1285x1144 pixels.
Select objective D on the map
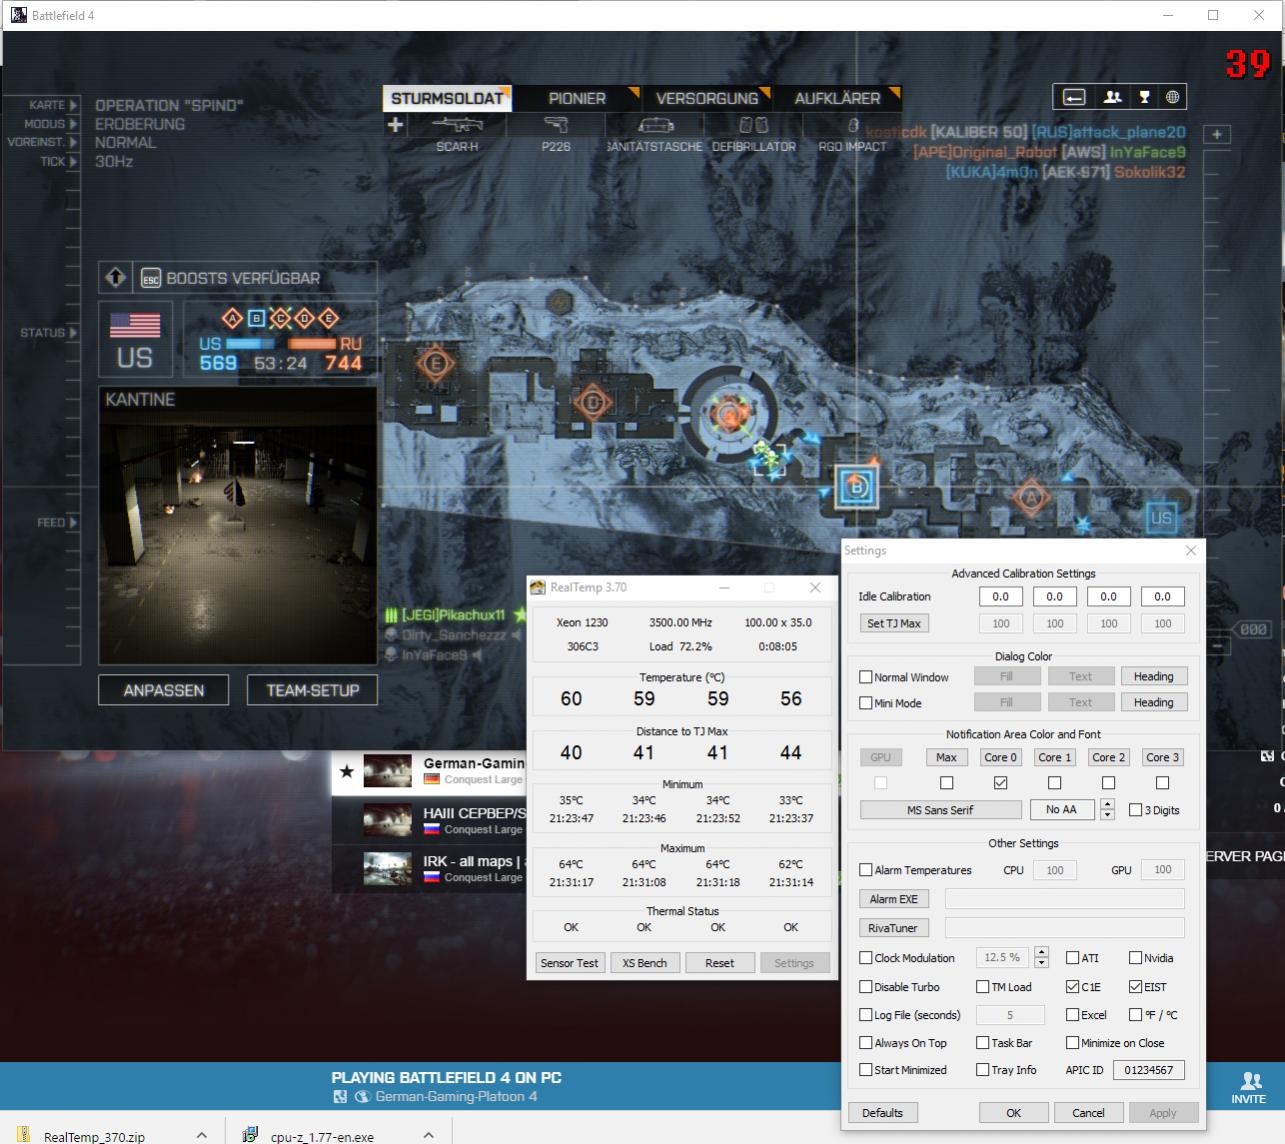592,402
